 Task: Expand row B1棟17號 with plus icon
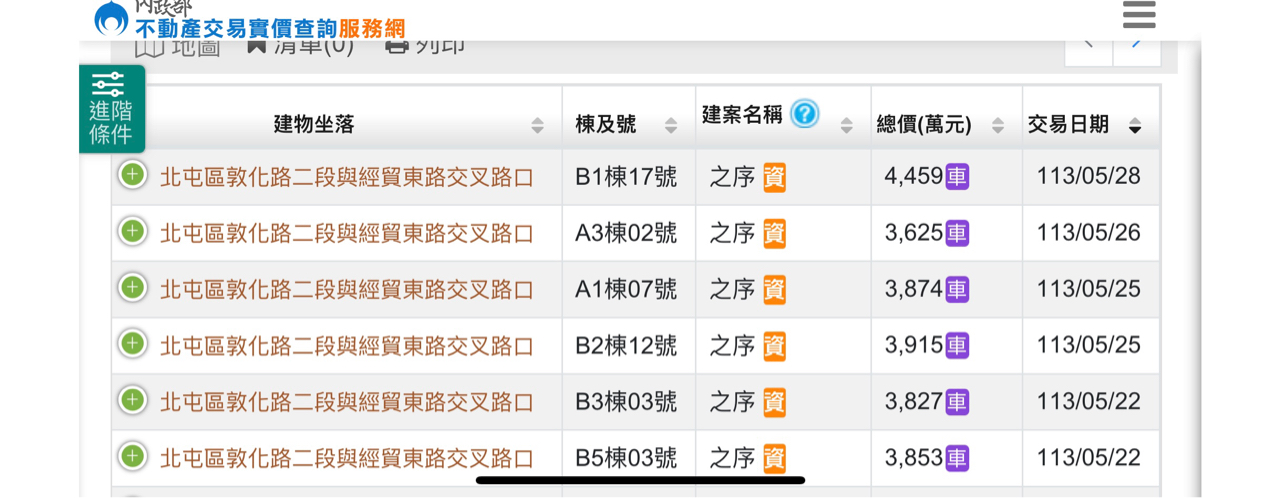coord(133,175)
